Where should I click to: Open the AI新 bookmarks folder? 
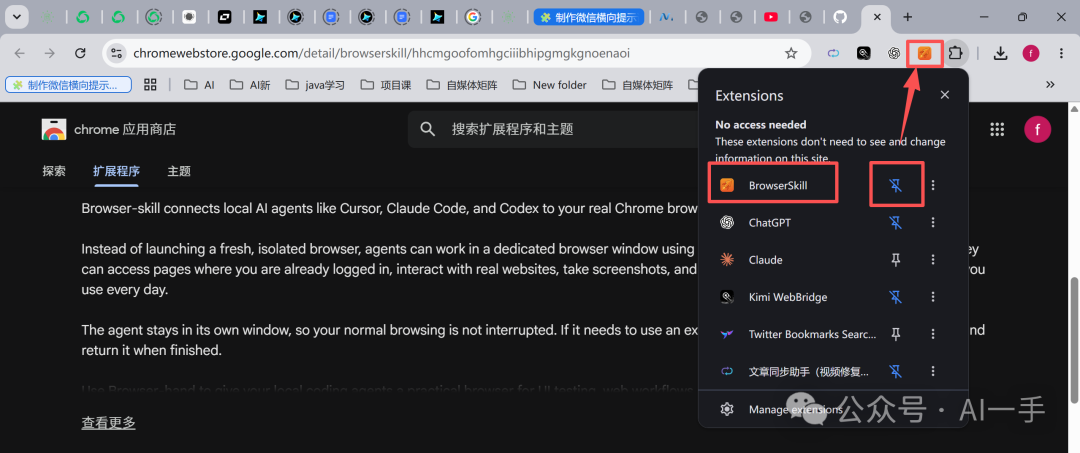click(x=251, y=85)
